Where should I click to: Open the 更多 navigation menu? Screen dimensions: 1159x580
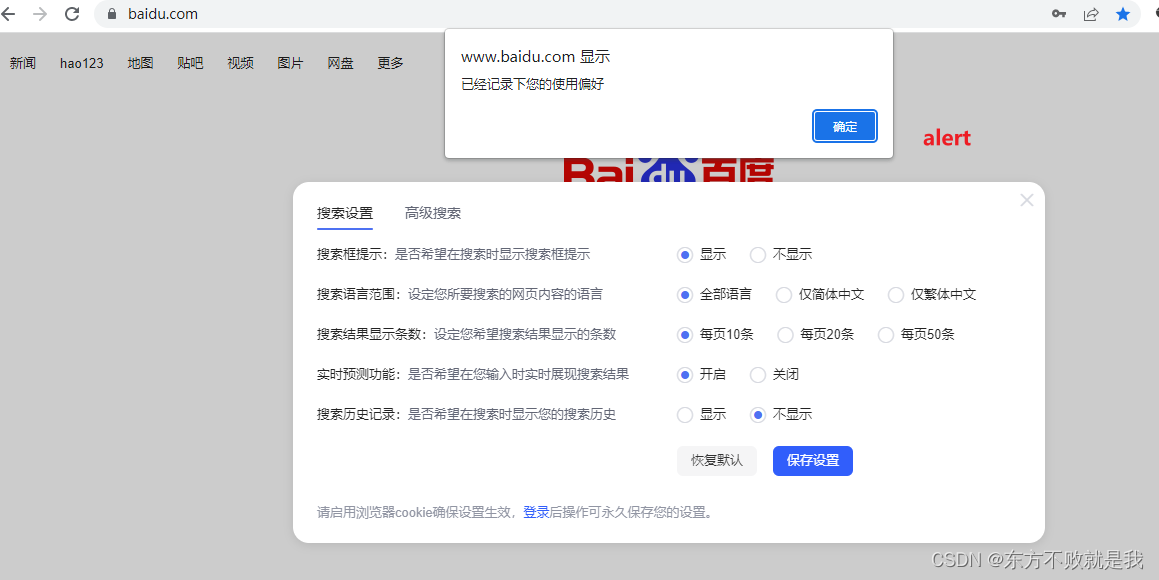pyautogui.click(x=390, y=62)
